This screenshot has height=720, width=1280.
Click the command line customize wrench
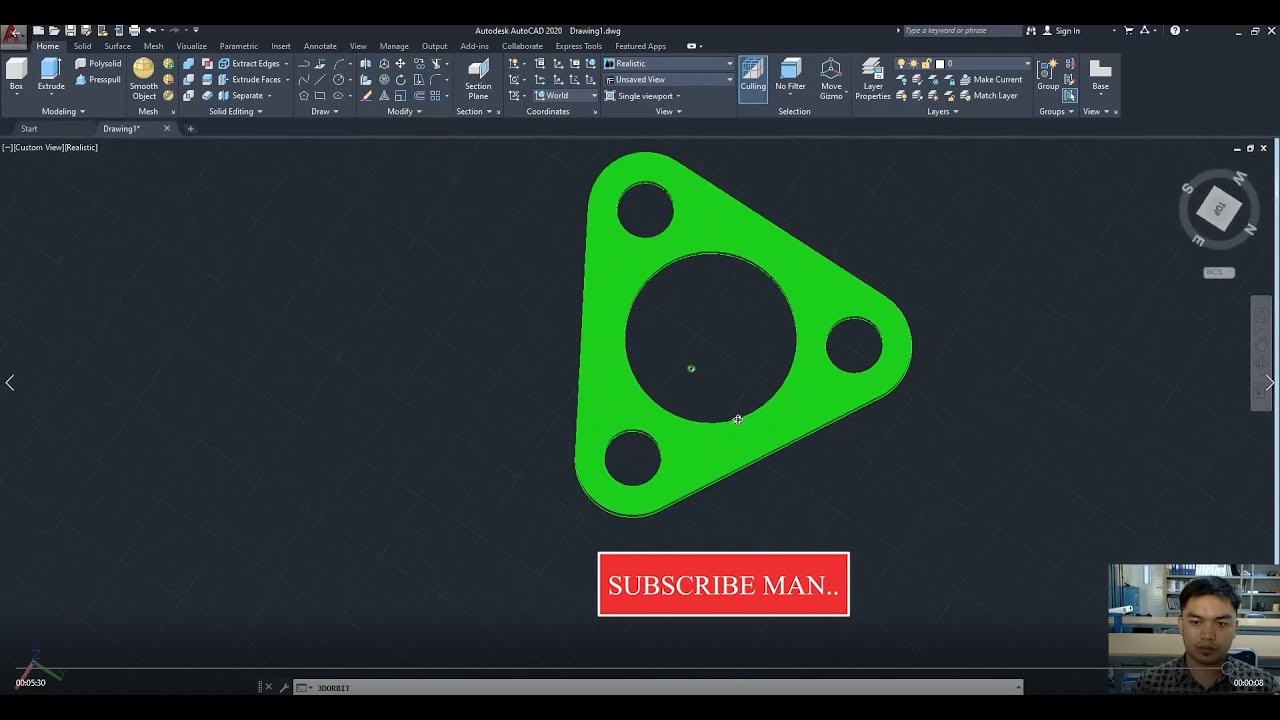point(284,687)
